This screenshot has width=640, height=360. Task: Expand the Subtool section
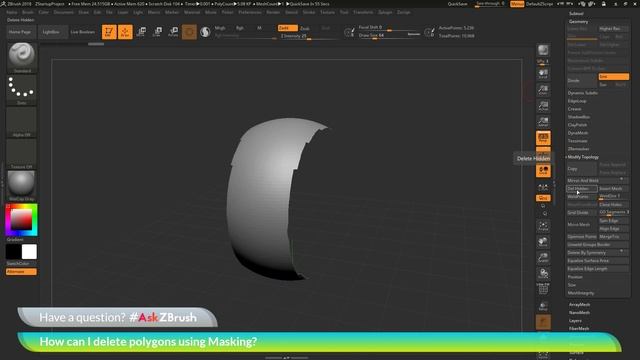[x=576, y=13]
